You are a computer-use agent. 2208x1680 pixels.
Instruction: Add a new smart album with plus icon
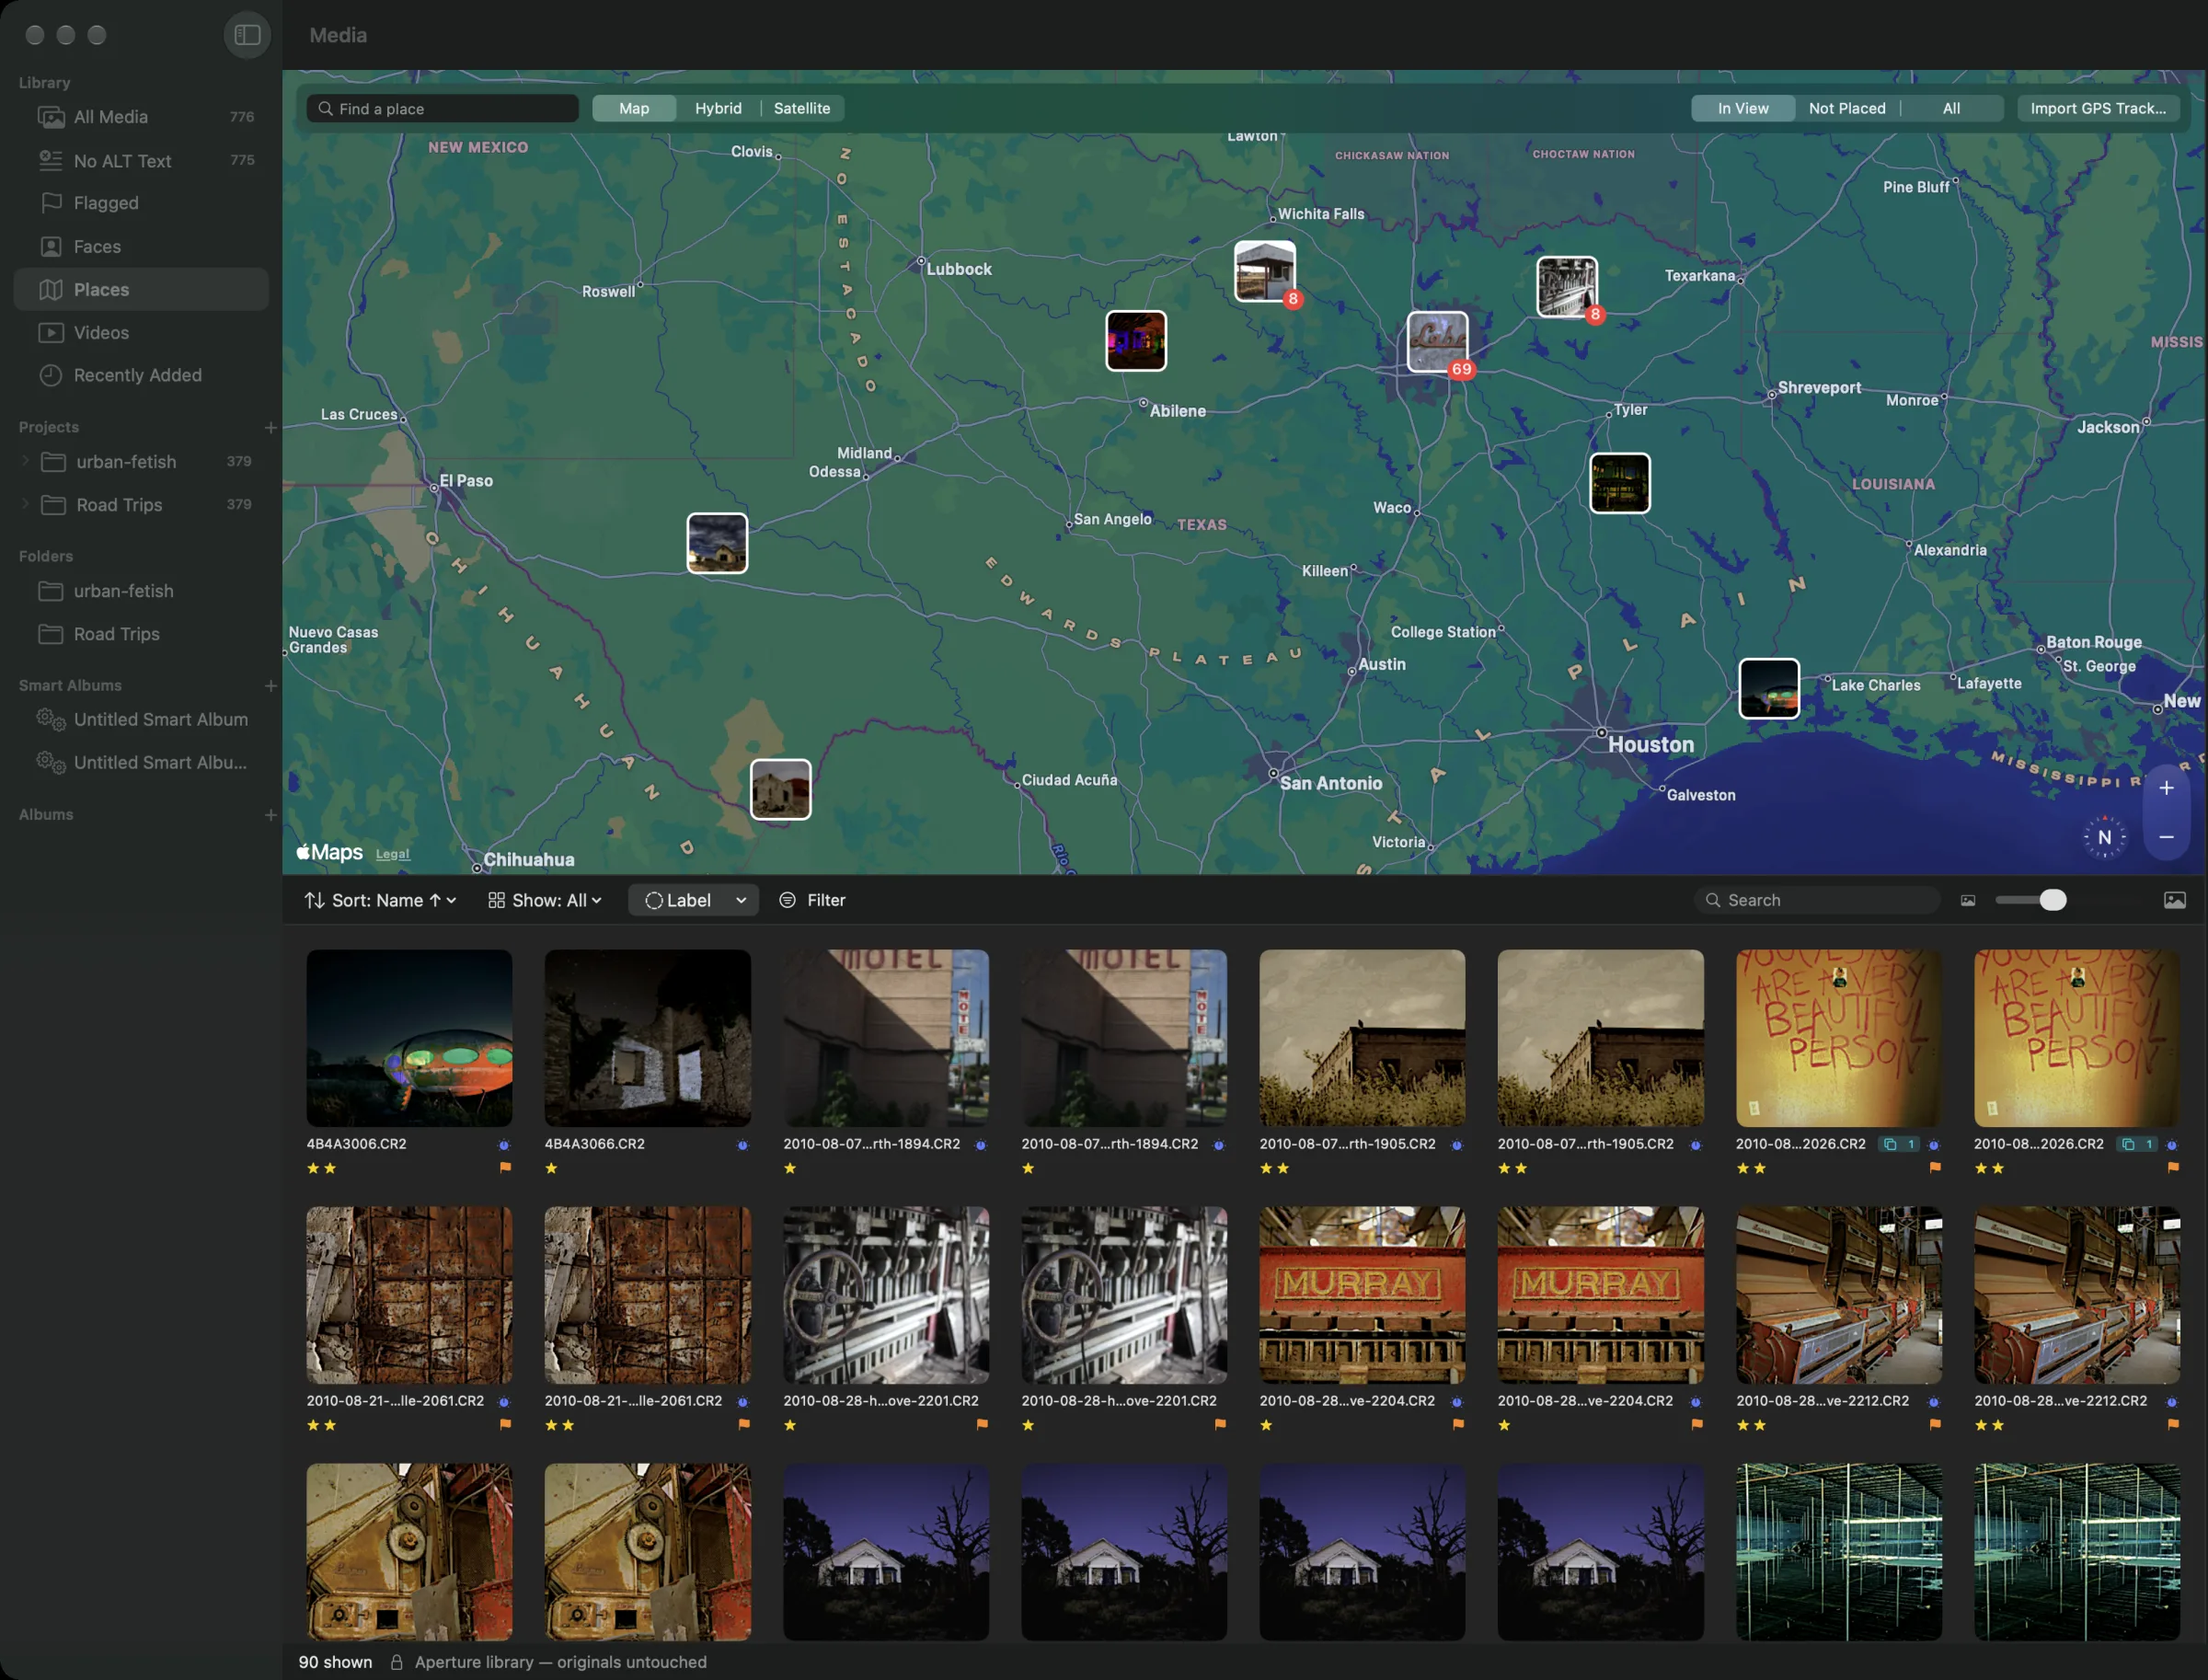pos(270,685)
